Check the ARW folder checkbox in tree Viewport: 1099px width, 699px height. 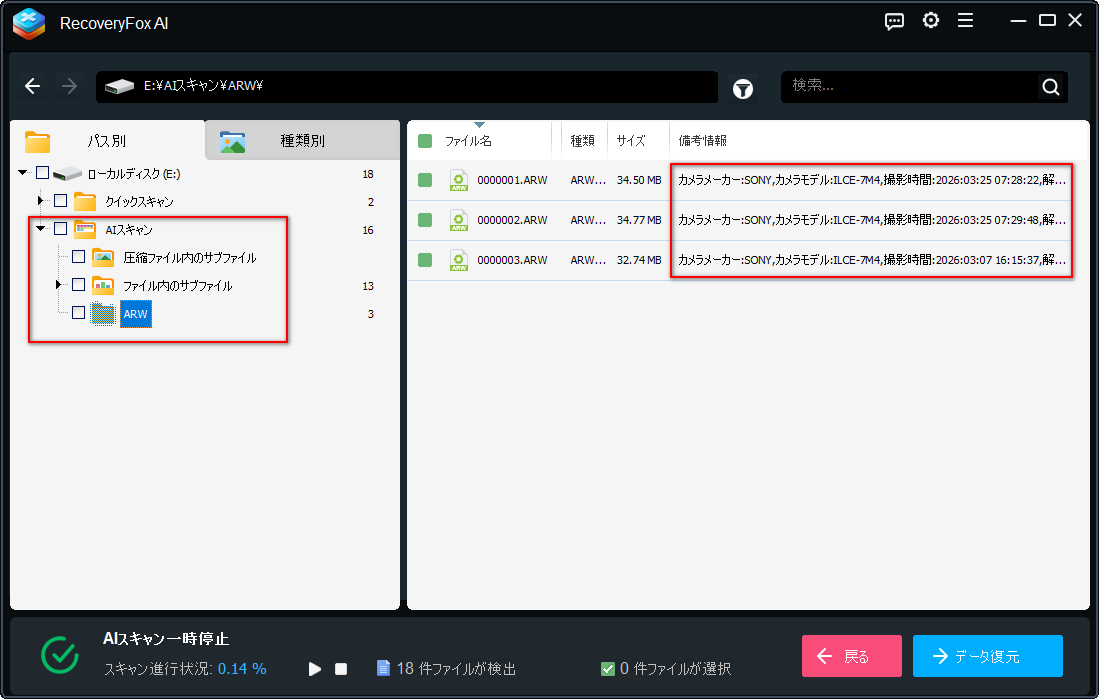coord(78,313)
